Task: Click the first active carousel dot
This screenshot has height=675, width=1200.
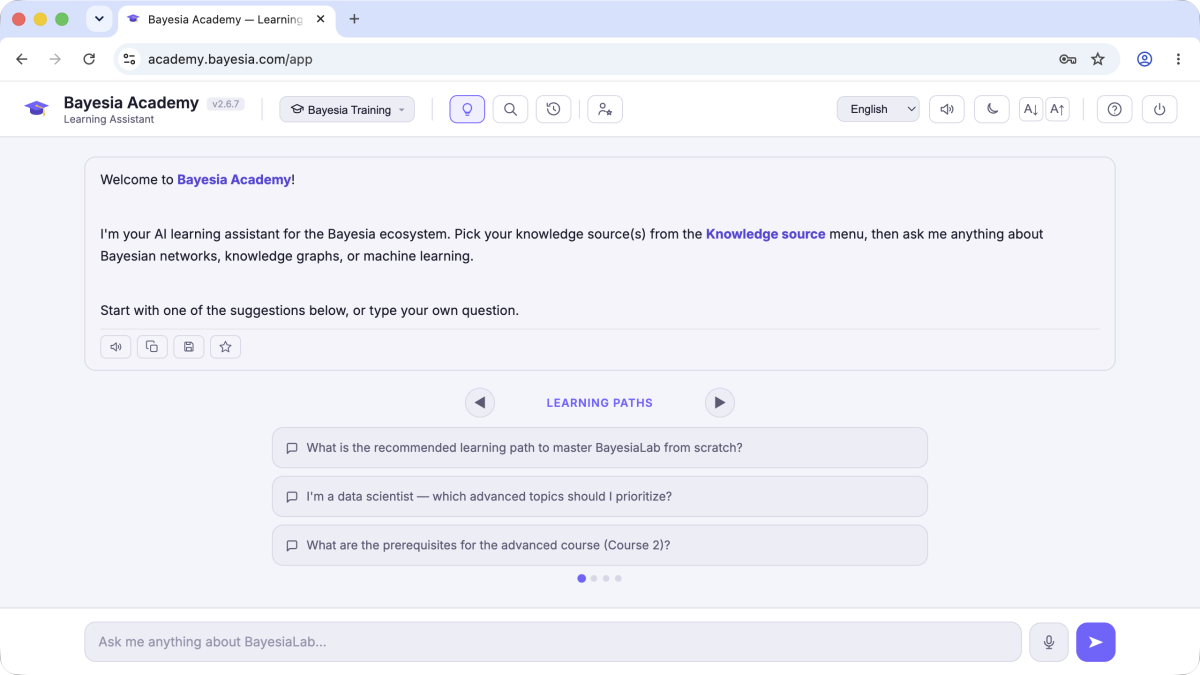Action: tap(582, 578)
